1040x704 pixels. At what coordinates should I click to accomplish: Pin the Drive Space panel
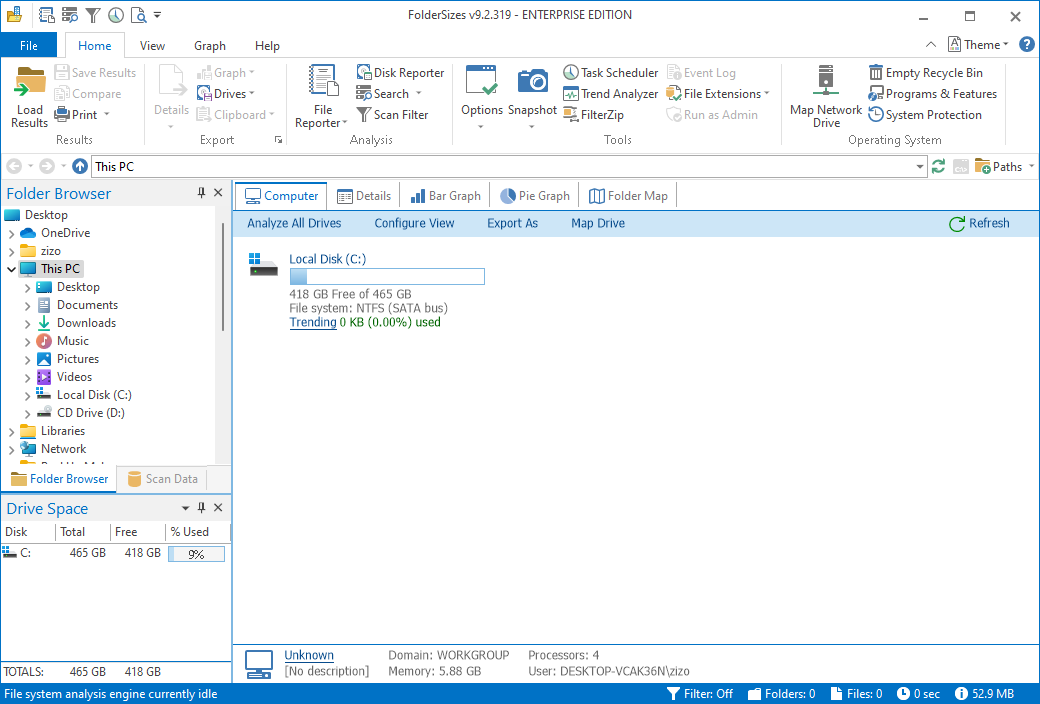[201, 508]
